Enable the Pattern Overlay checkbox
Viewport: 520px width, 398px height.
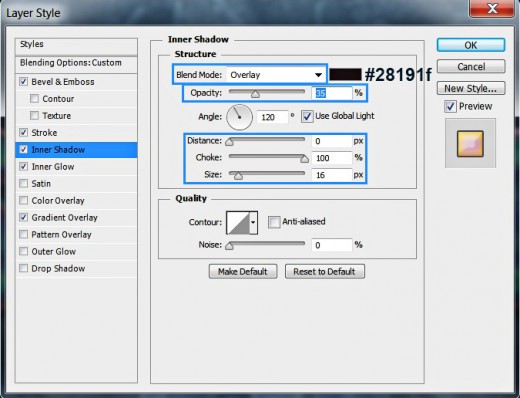tap(23, 235)
